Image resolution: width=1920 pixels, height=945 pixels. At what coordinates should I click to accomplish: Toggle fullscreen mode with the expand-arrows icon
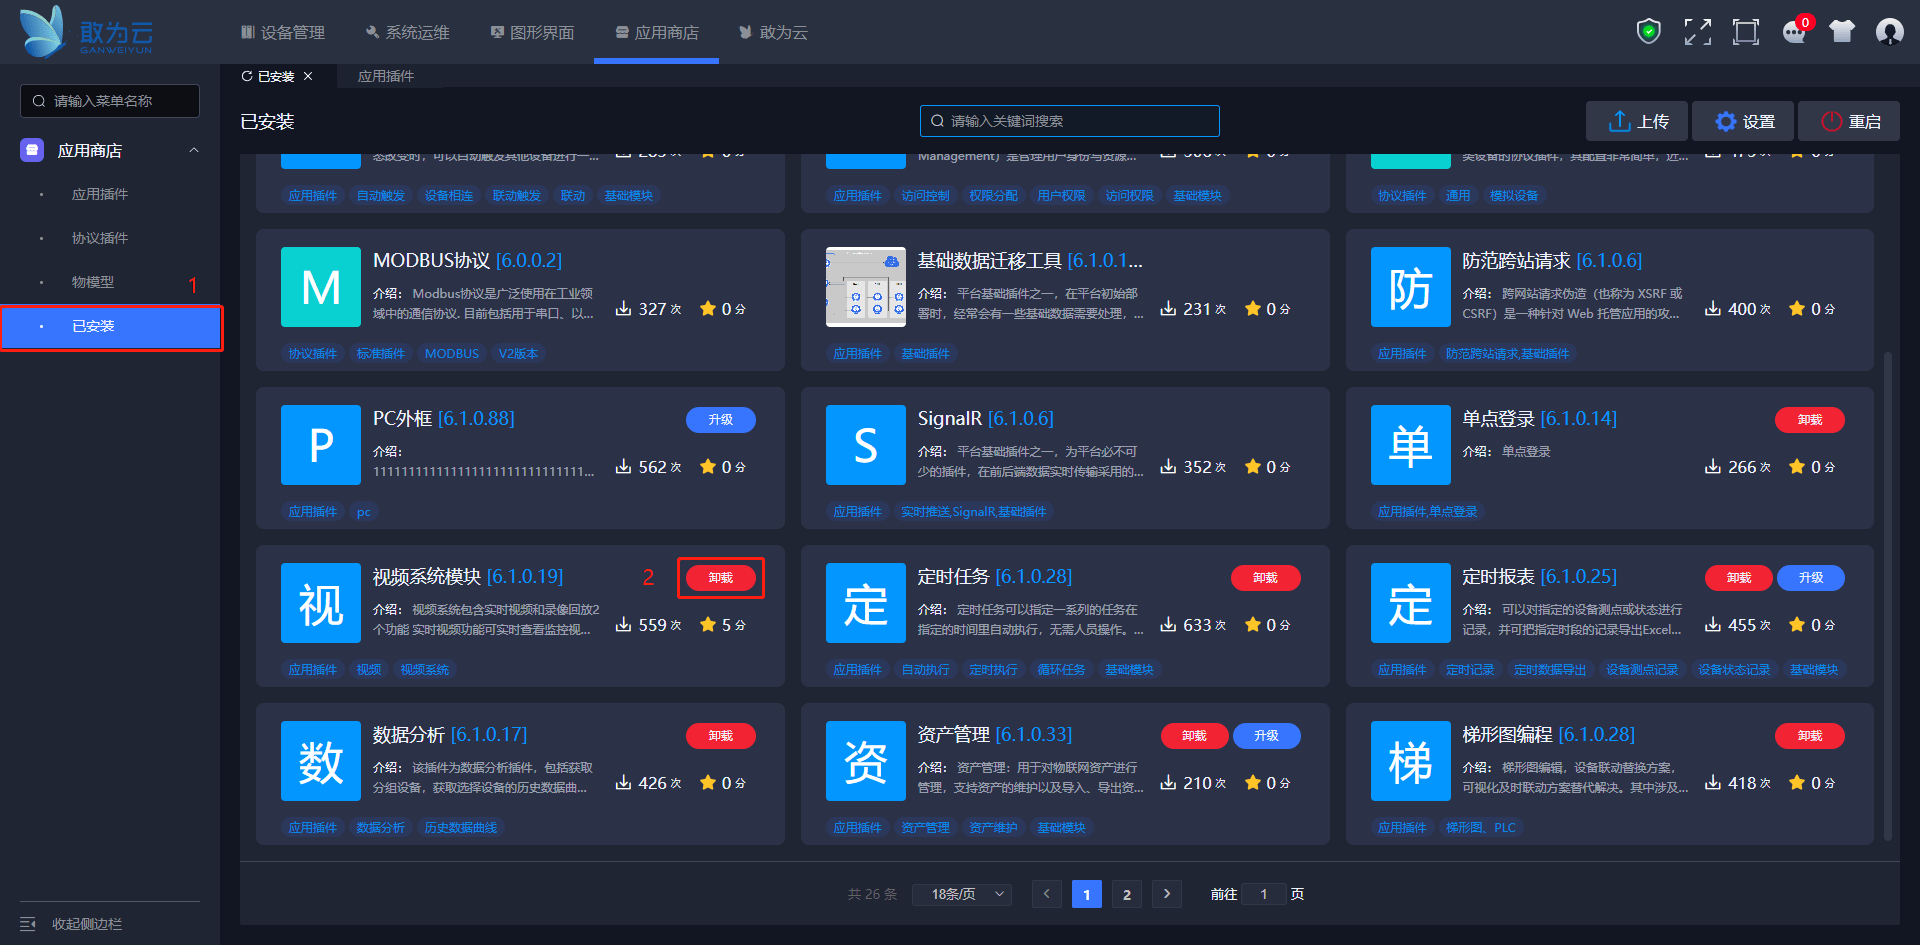pyautogui.click(x=1697, y=32)
